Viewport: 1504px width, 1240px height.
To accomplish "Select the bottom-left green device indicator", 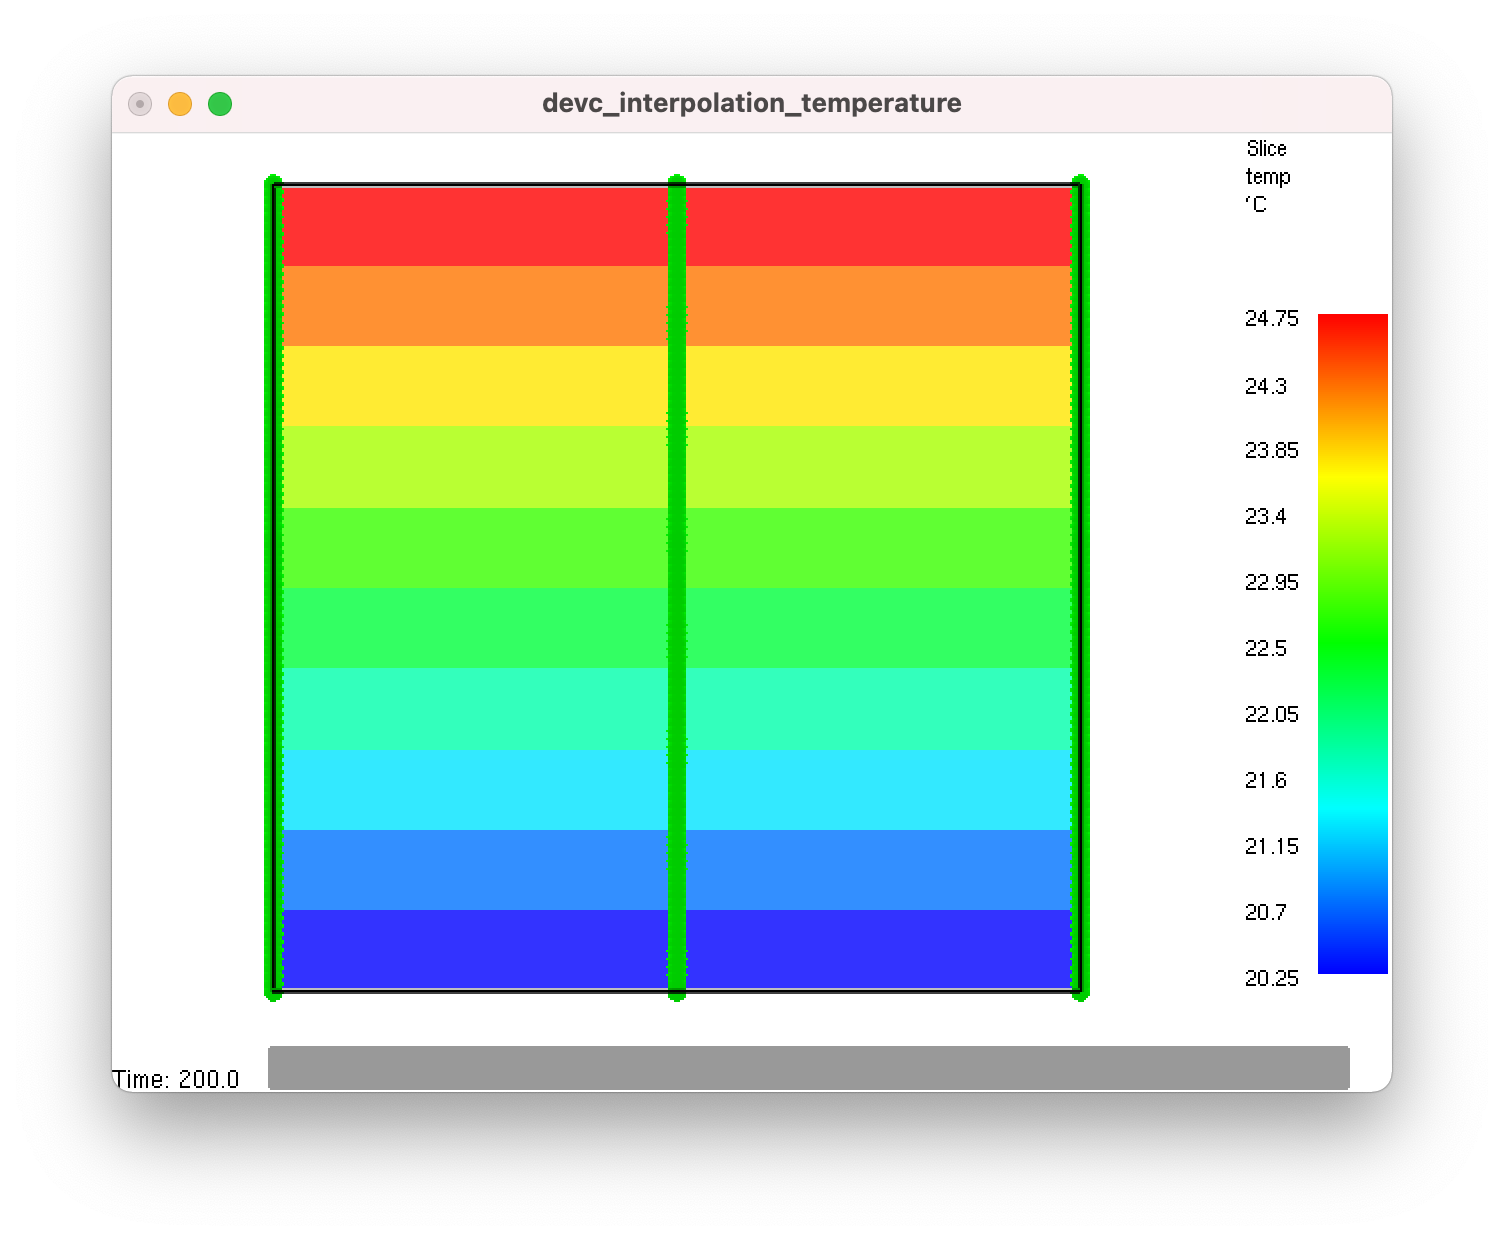I will point(274,993).
